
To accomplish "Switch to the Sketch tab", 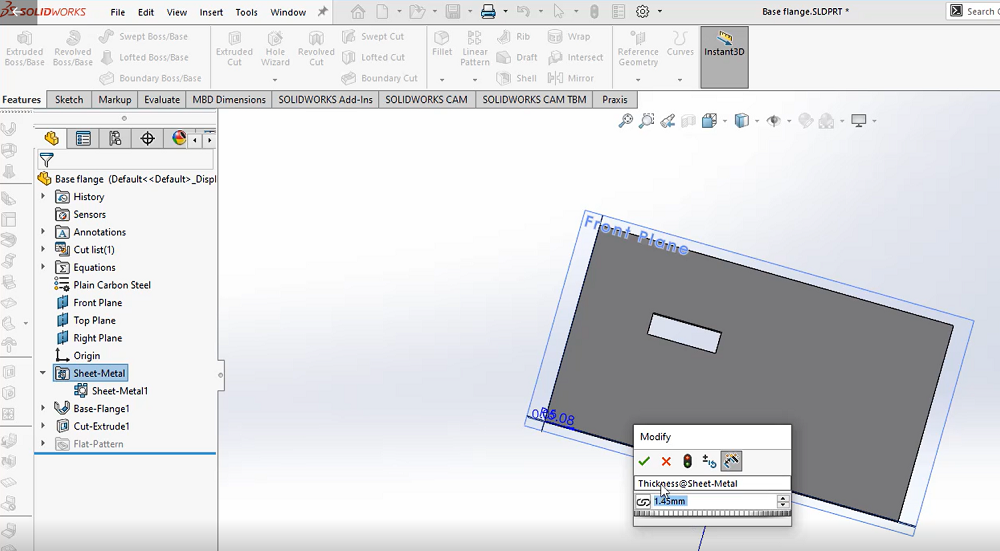I will tap(69, 99).
